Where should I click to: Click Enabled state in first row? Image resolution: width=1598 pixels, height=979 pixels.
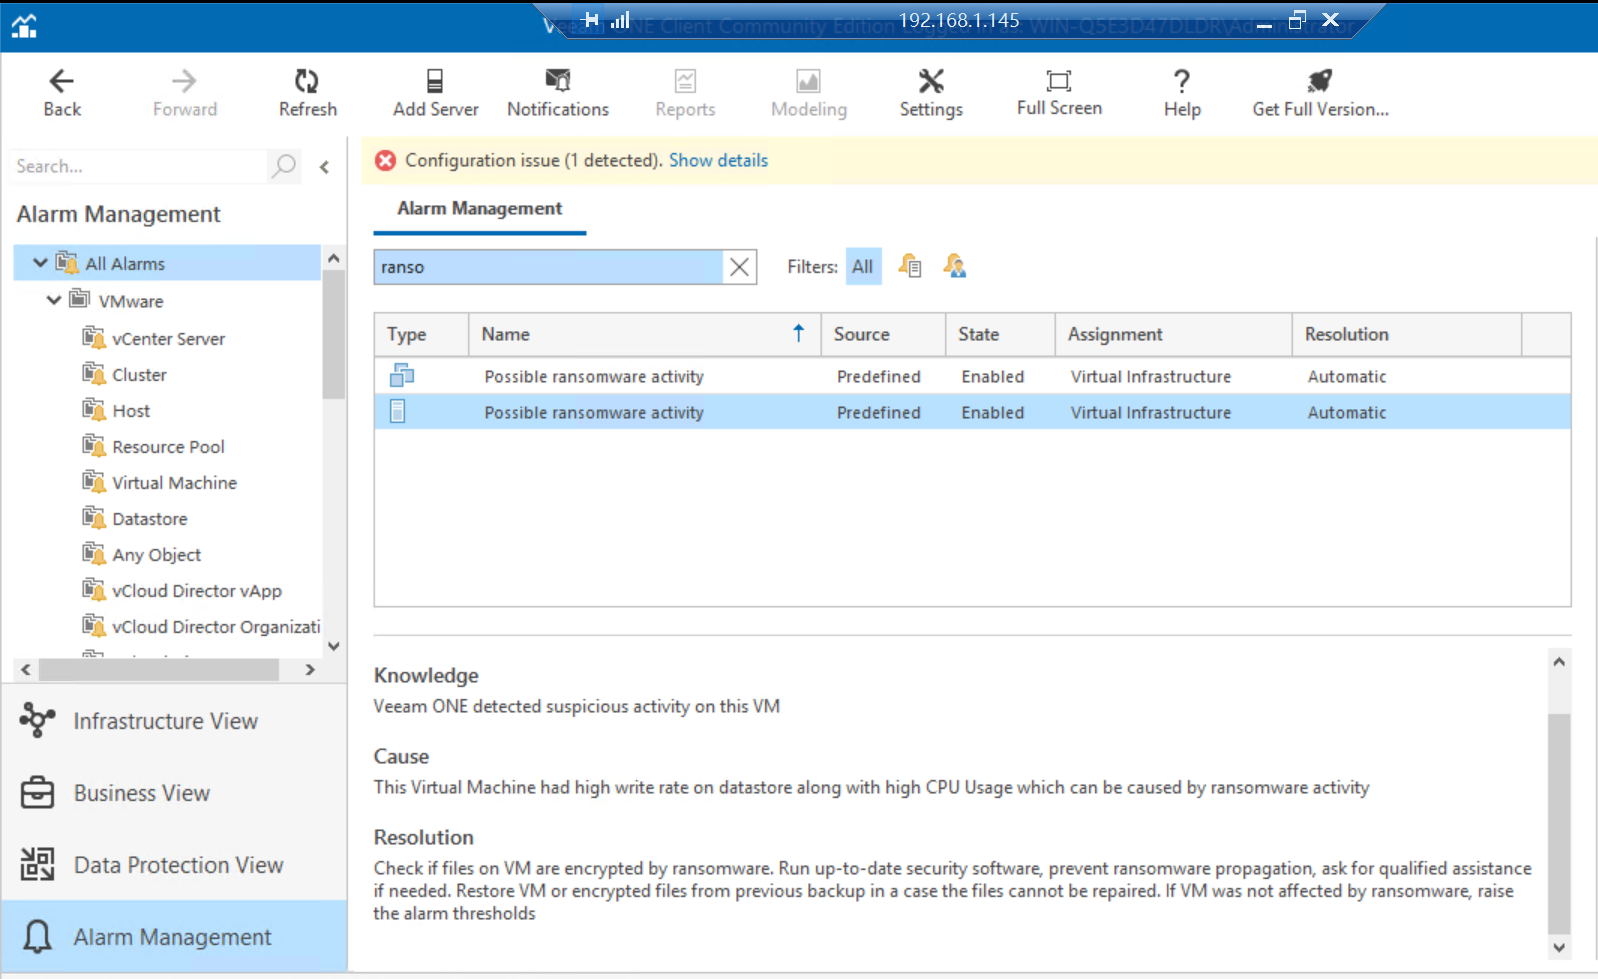pyautogui.click(x=992, y=376)
